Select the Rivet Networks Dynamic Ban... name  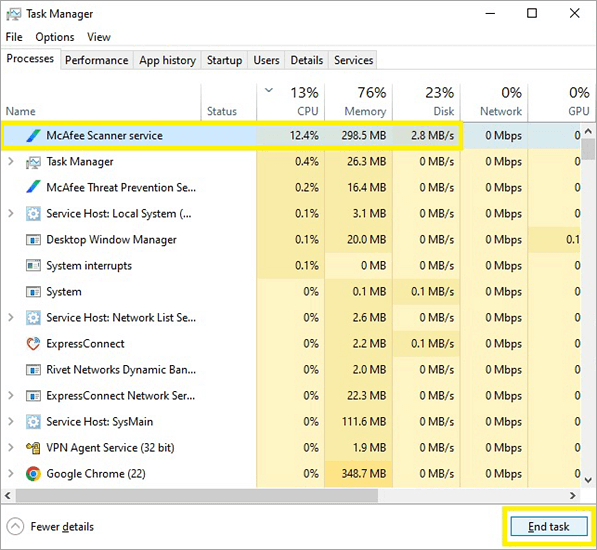[x=121, y=370]
